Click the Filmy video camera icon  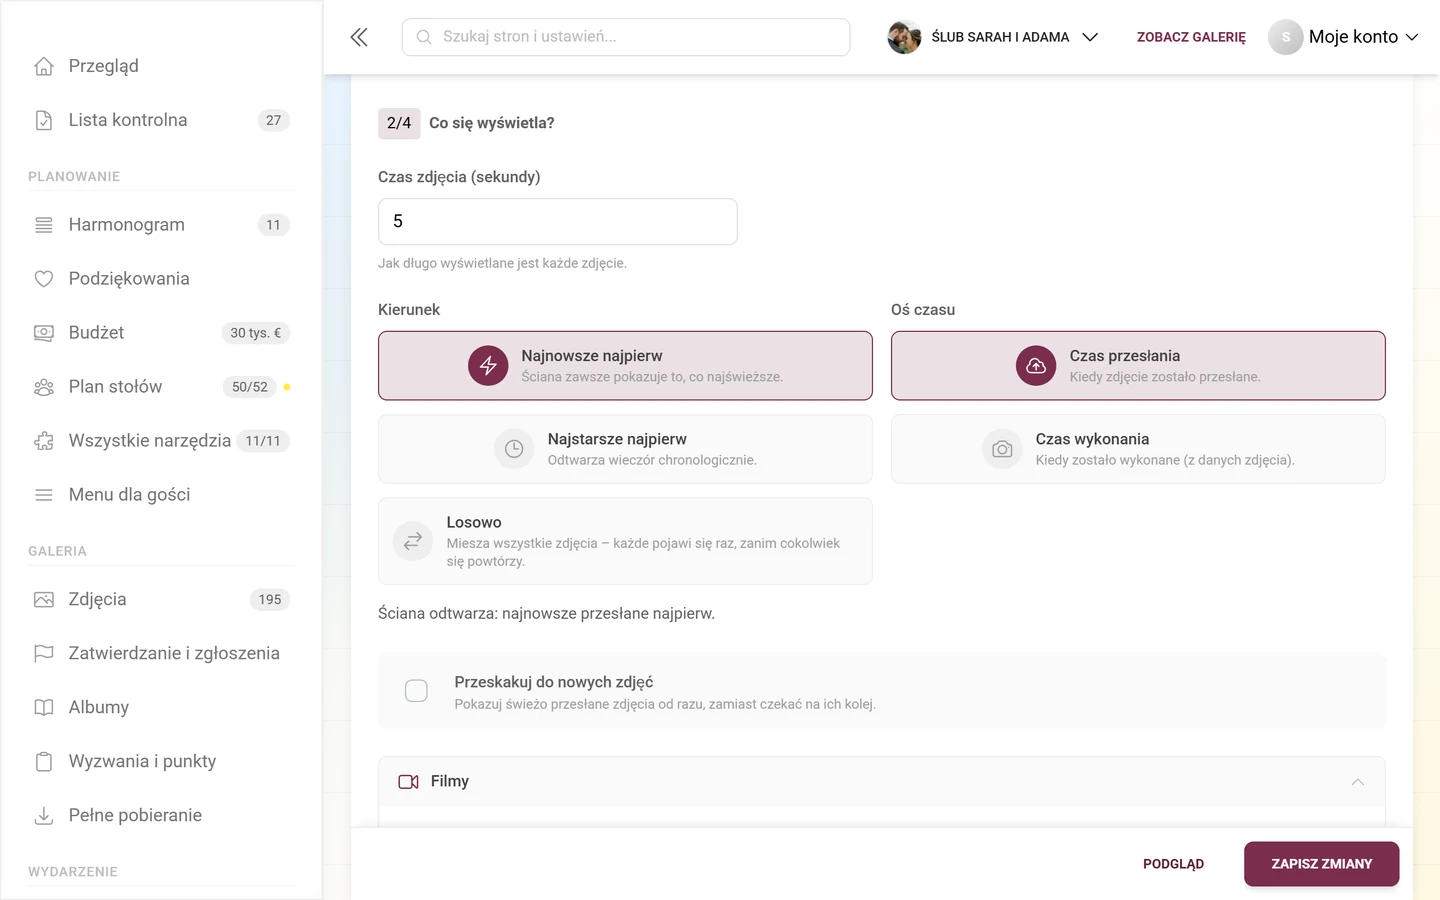tap(408, 782)
